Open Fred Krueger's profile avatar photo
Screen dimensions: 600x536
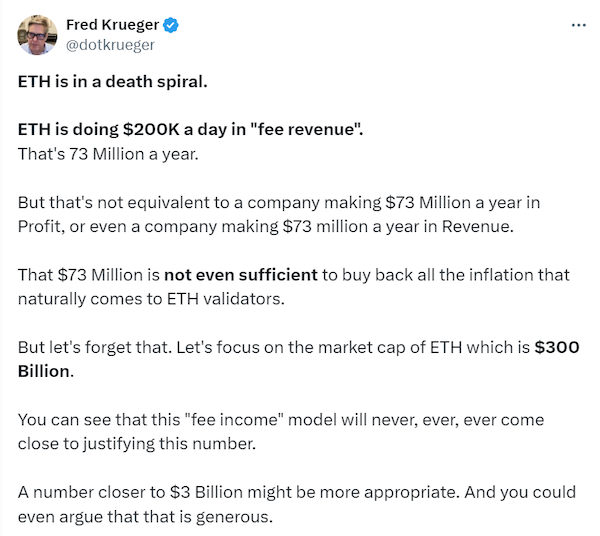[x=38, y=35]
